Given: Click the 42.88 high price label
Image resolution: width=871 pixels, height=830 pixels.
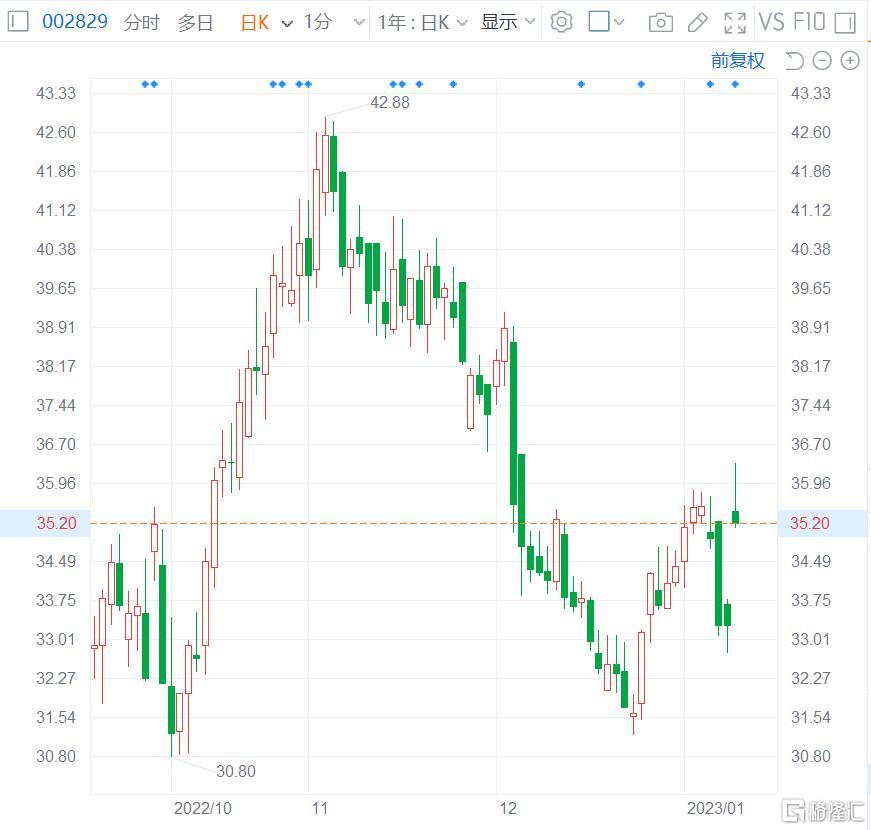Looking at the screenshot, I should point(390,102).
